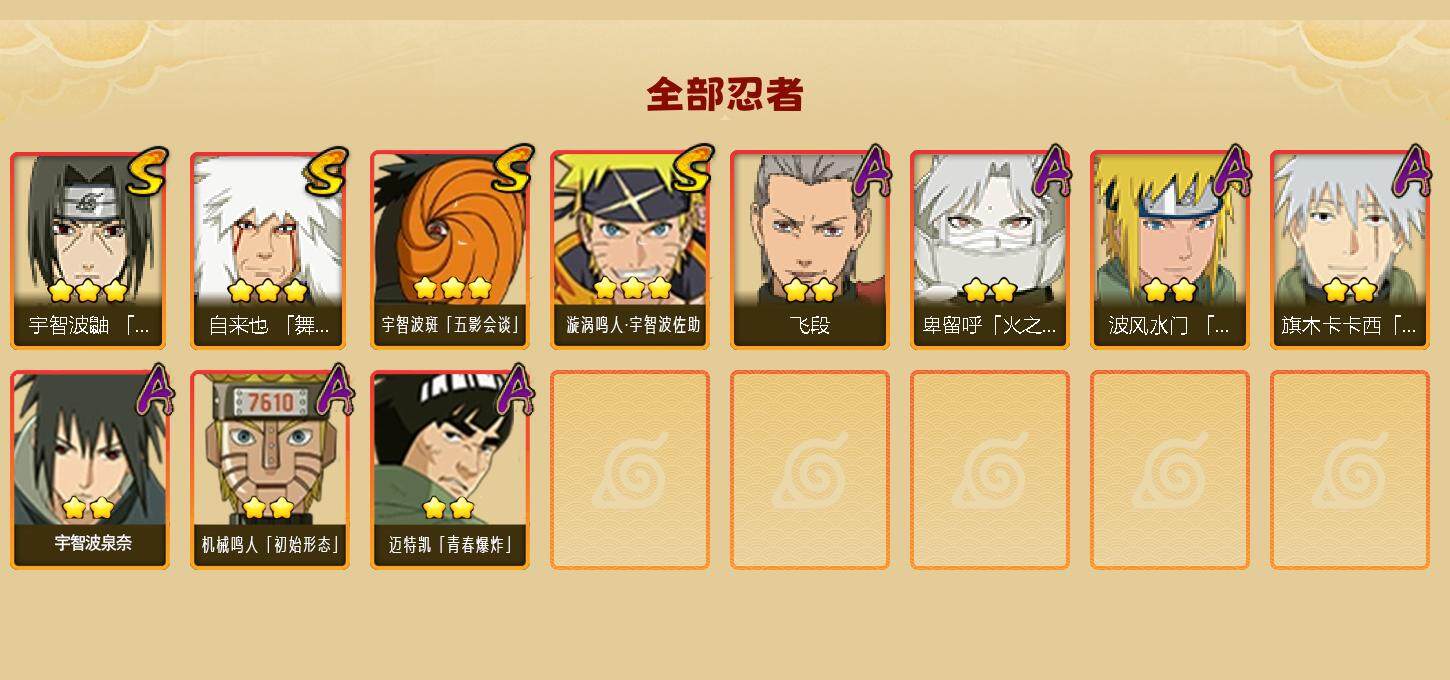Screen dimensions: 1450x680
Task: Pick 迈特凯「青春爆炸」 card
Action: 450,470
